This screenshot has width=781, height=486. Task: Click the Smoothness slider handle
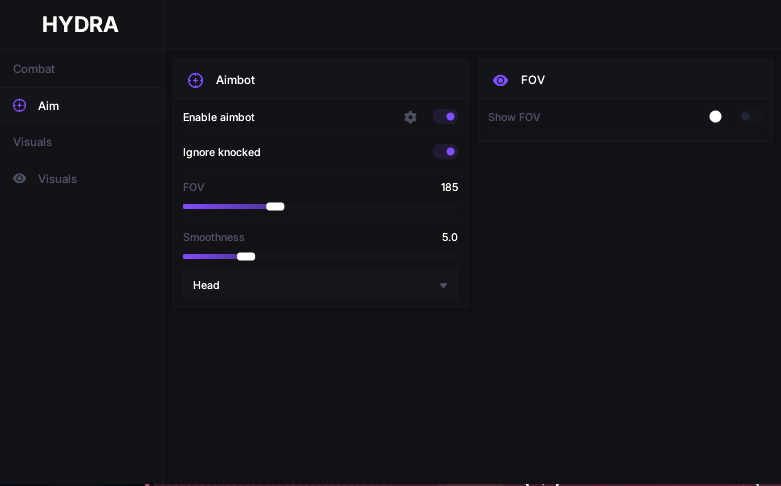click(x=246, y=256)
